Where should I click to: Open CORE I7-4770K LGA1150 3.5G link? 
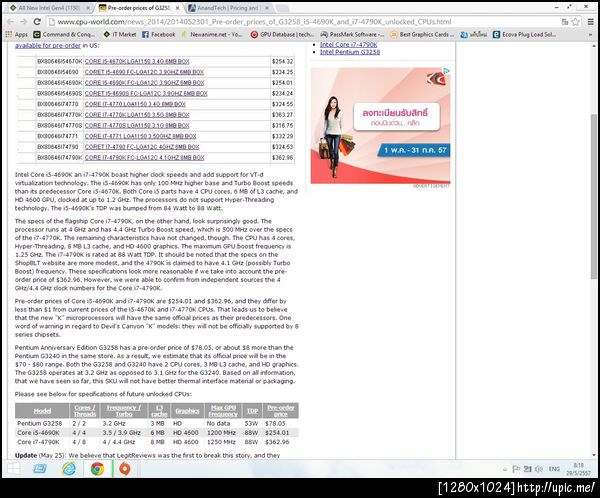137,115
